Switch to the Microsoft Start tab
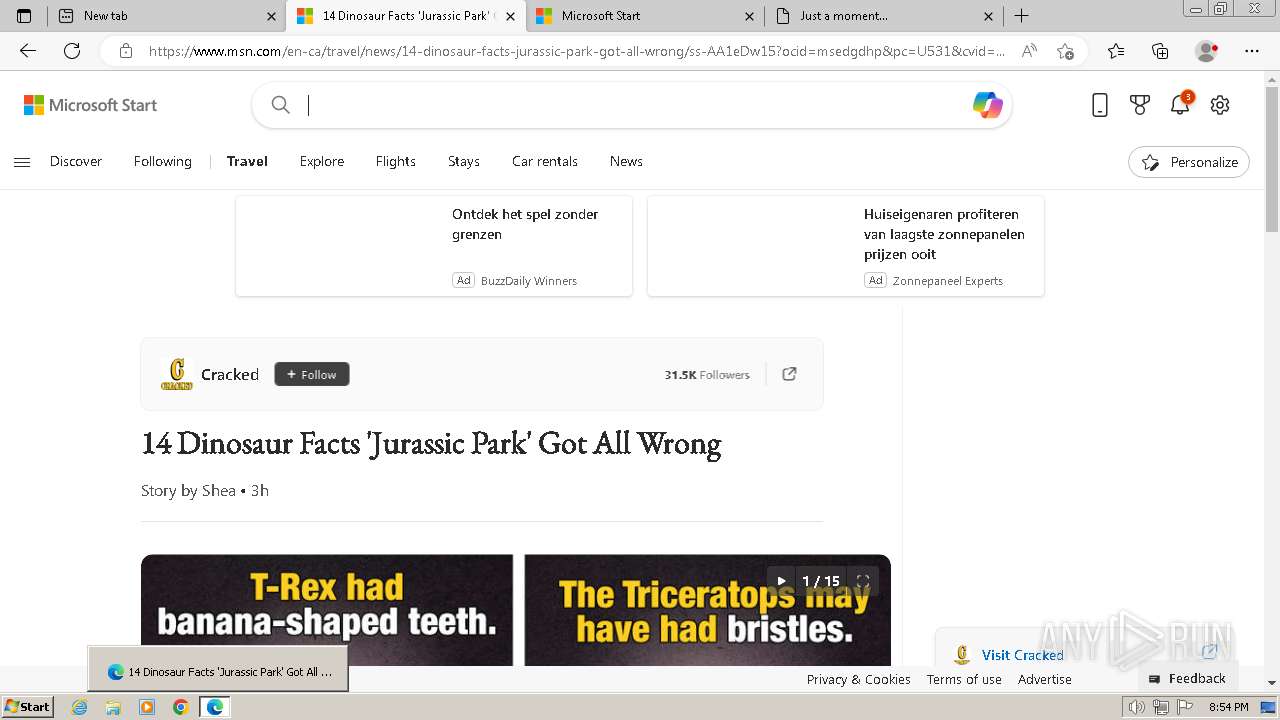The image size is (1280, 720). pyautogui.click(x=646, y=16)
